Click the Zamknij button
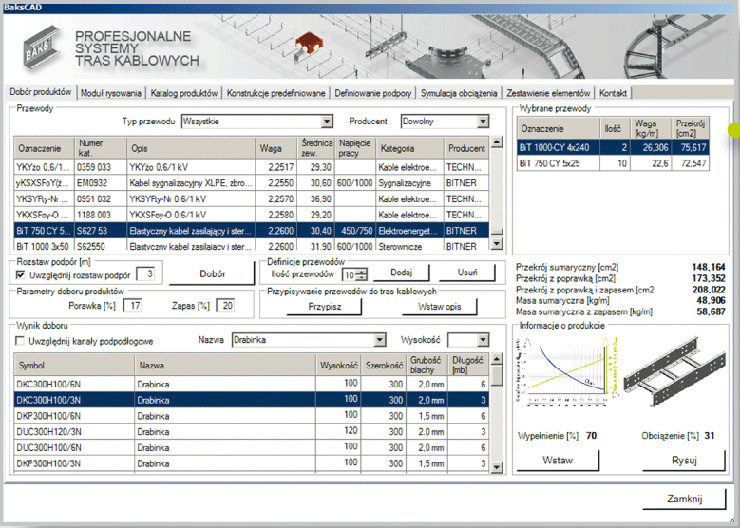This screenshot has width=740, height=528. click(x=684, y=499)
